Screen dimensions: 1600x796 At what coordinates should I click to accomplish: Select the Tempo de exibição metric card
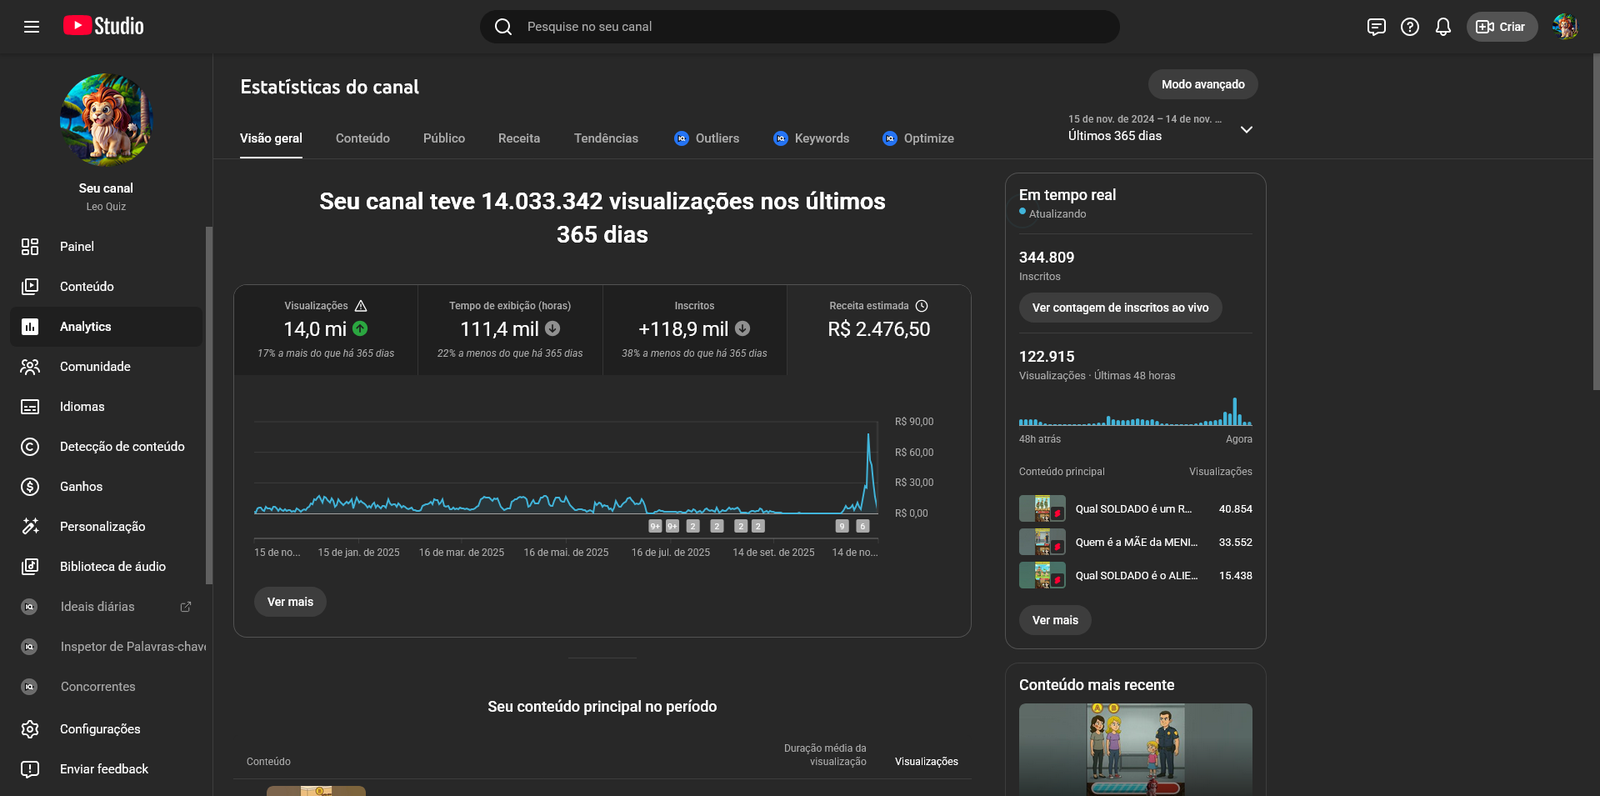pyautogui.click(x=510, y=330)
